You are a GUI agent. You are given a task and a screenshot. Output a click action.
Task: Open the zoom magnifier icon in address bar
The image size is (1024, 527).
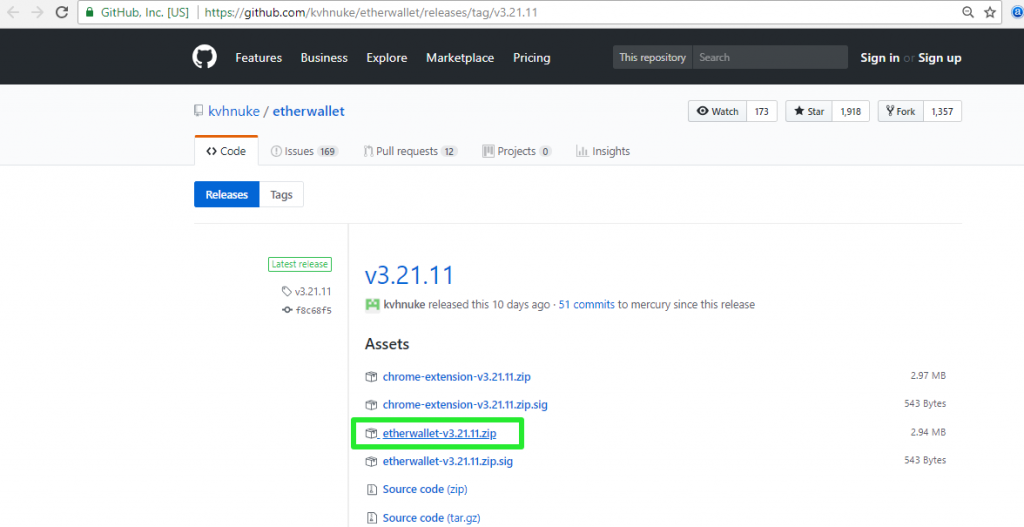click(x=968, y=12)
